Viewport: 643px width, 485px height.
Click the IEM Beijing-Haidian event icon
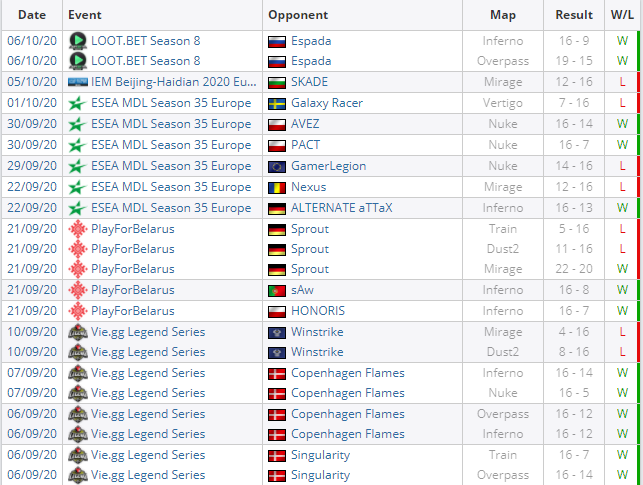pos(77,82)
